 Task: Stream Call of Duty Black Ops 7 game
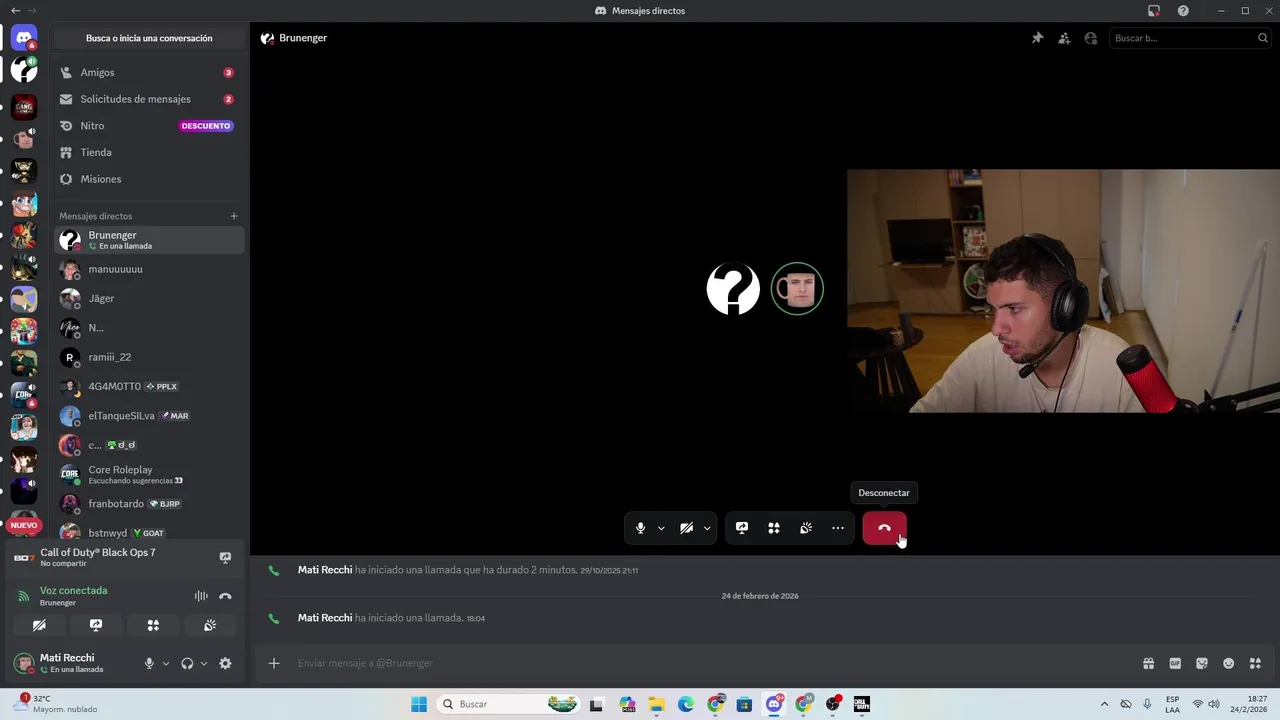point(225,557)
